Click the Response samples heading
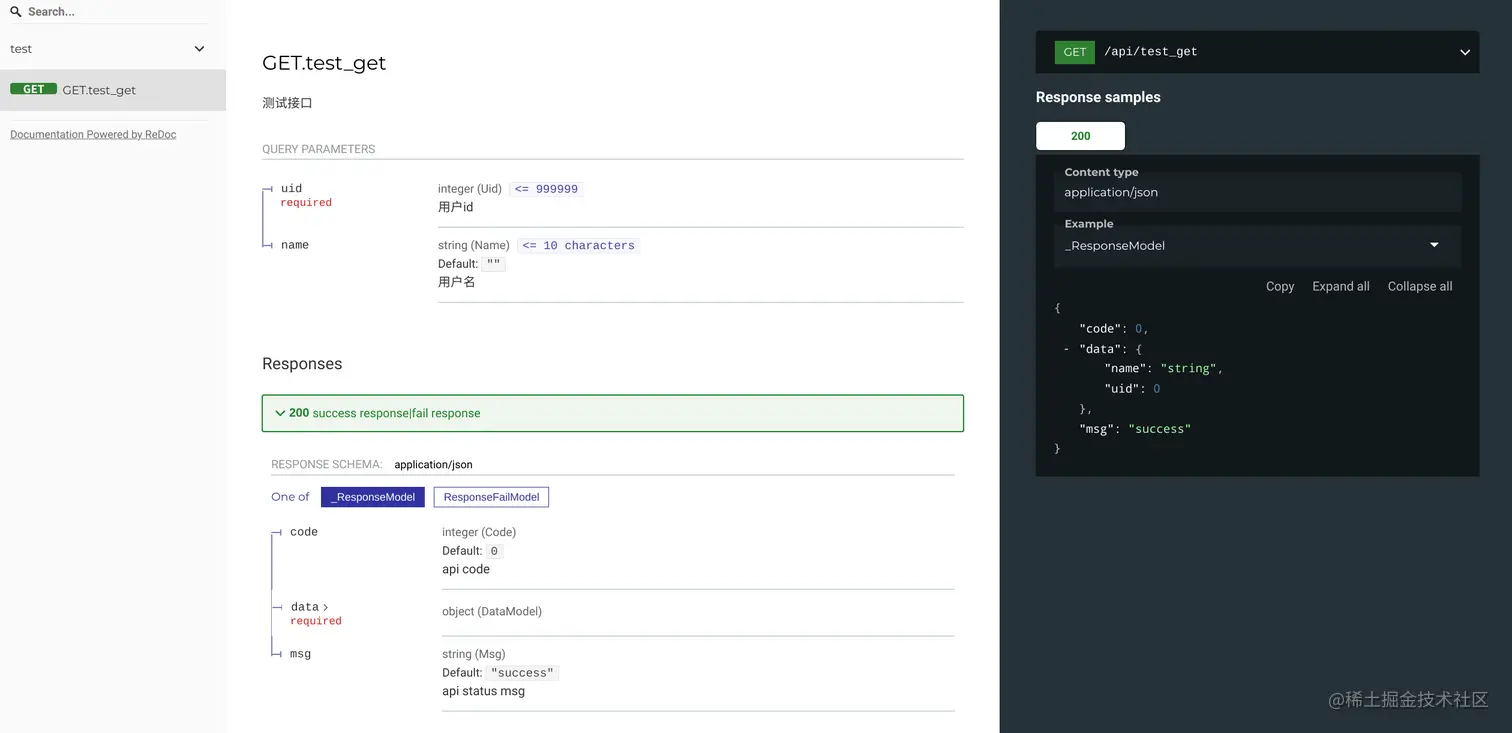 pyautogui.click(x=1098, y=97)
